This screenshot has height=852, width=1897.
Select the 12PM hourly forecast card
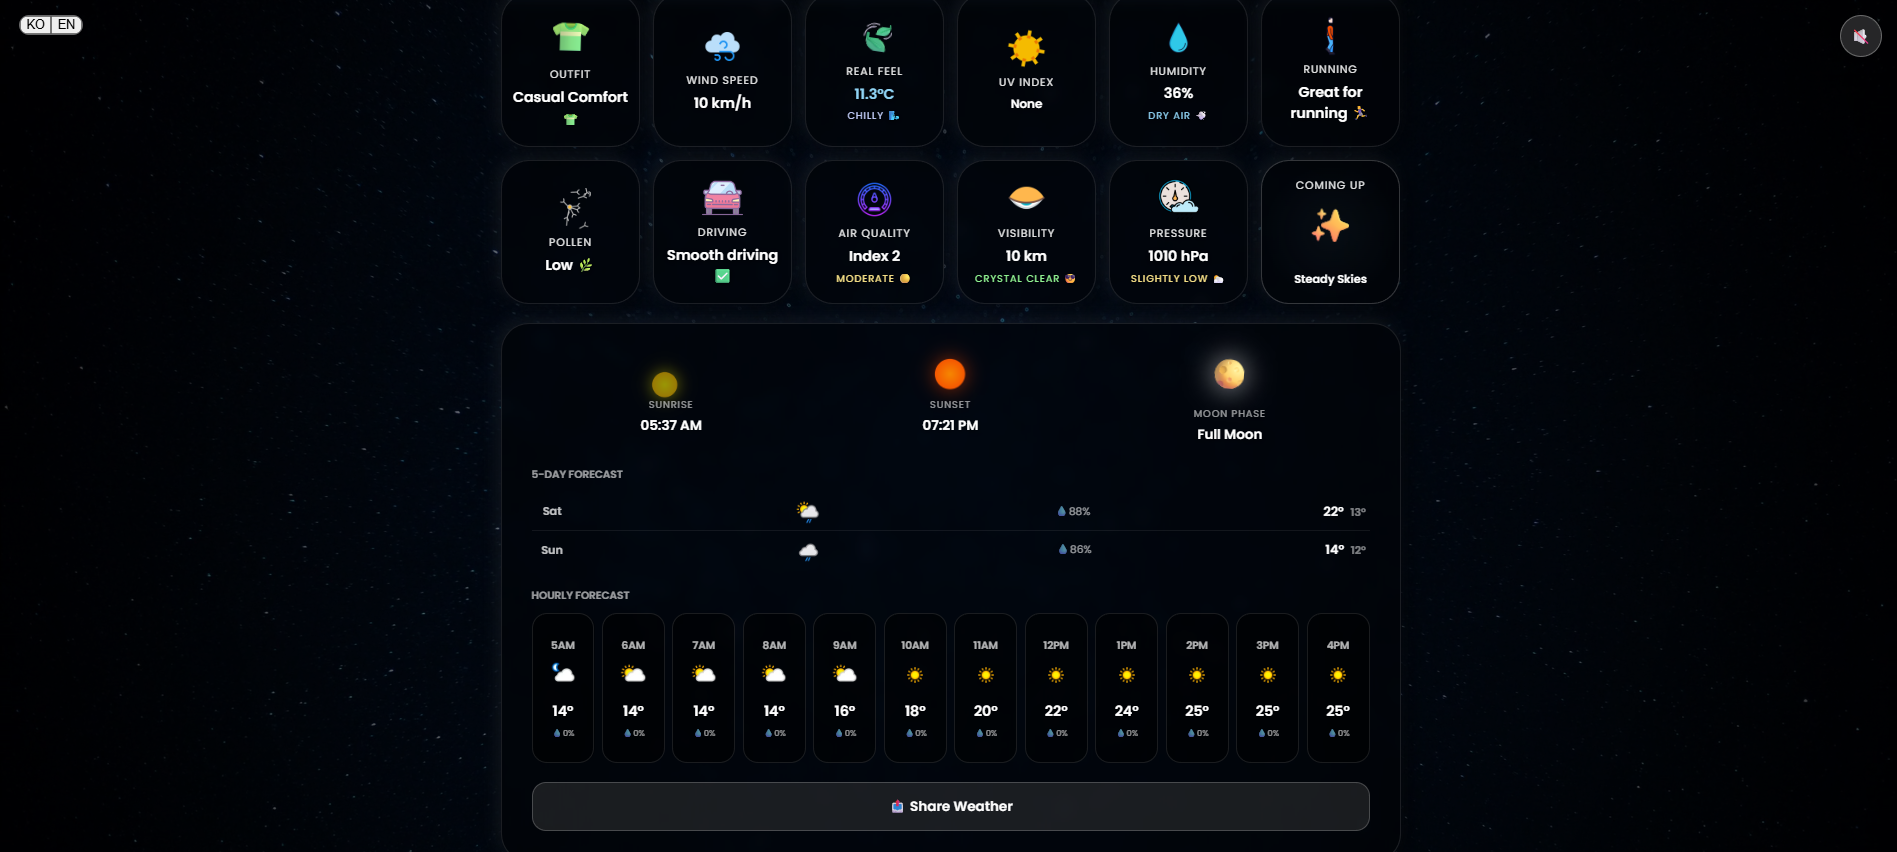[x=1056, y=688]
